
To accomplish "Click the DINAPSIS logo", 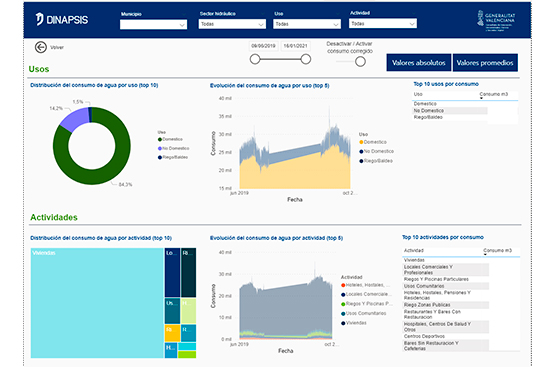I will [x=62, y=19].
